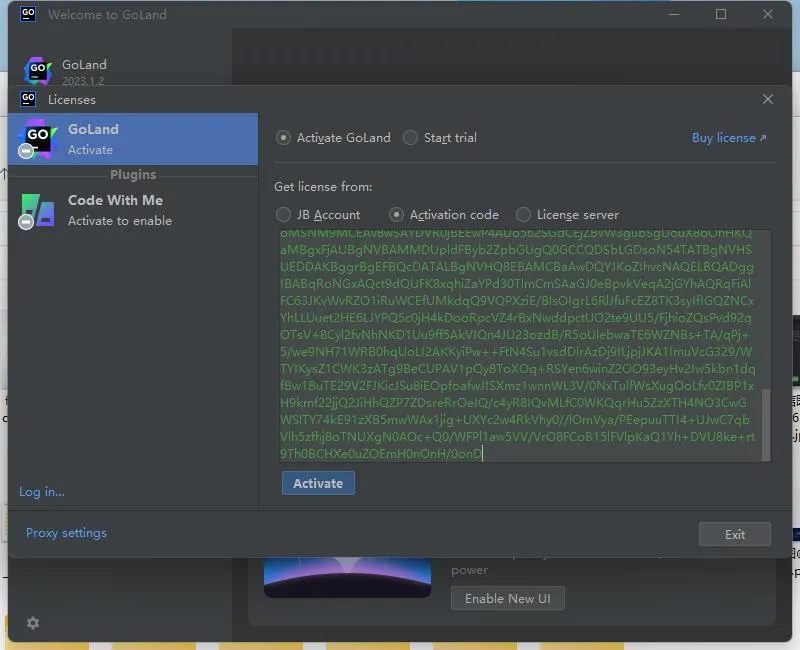Viewport: 800px width, 650px height.
Task: Close the Licenses dialog
Action: tap(767, 99)
